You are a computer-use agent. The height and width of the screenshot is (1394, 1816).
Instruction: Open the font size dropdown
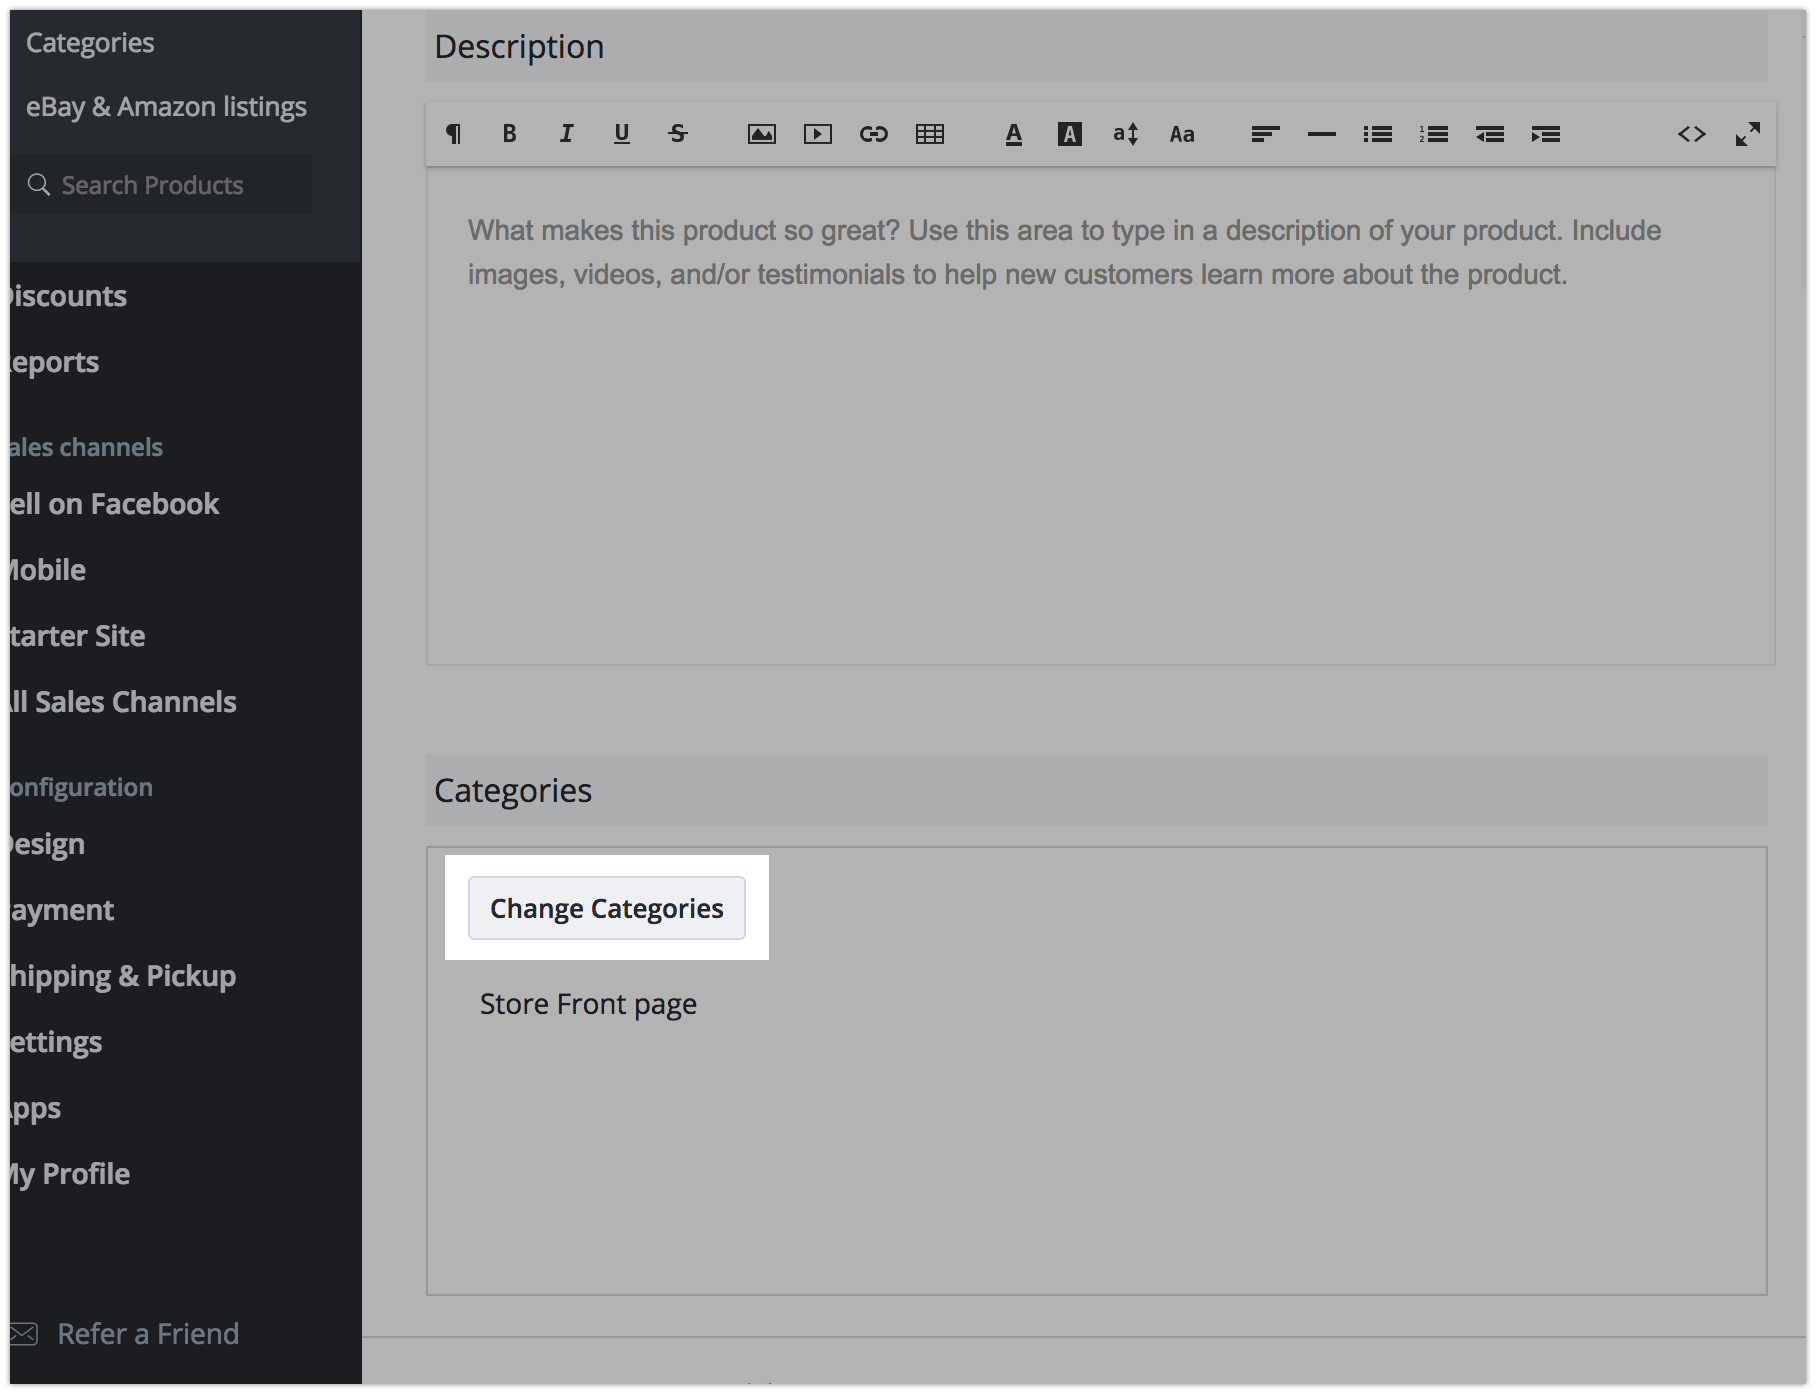click(1126, 134)
